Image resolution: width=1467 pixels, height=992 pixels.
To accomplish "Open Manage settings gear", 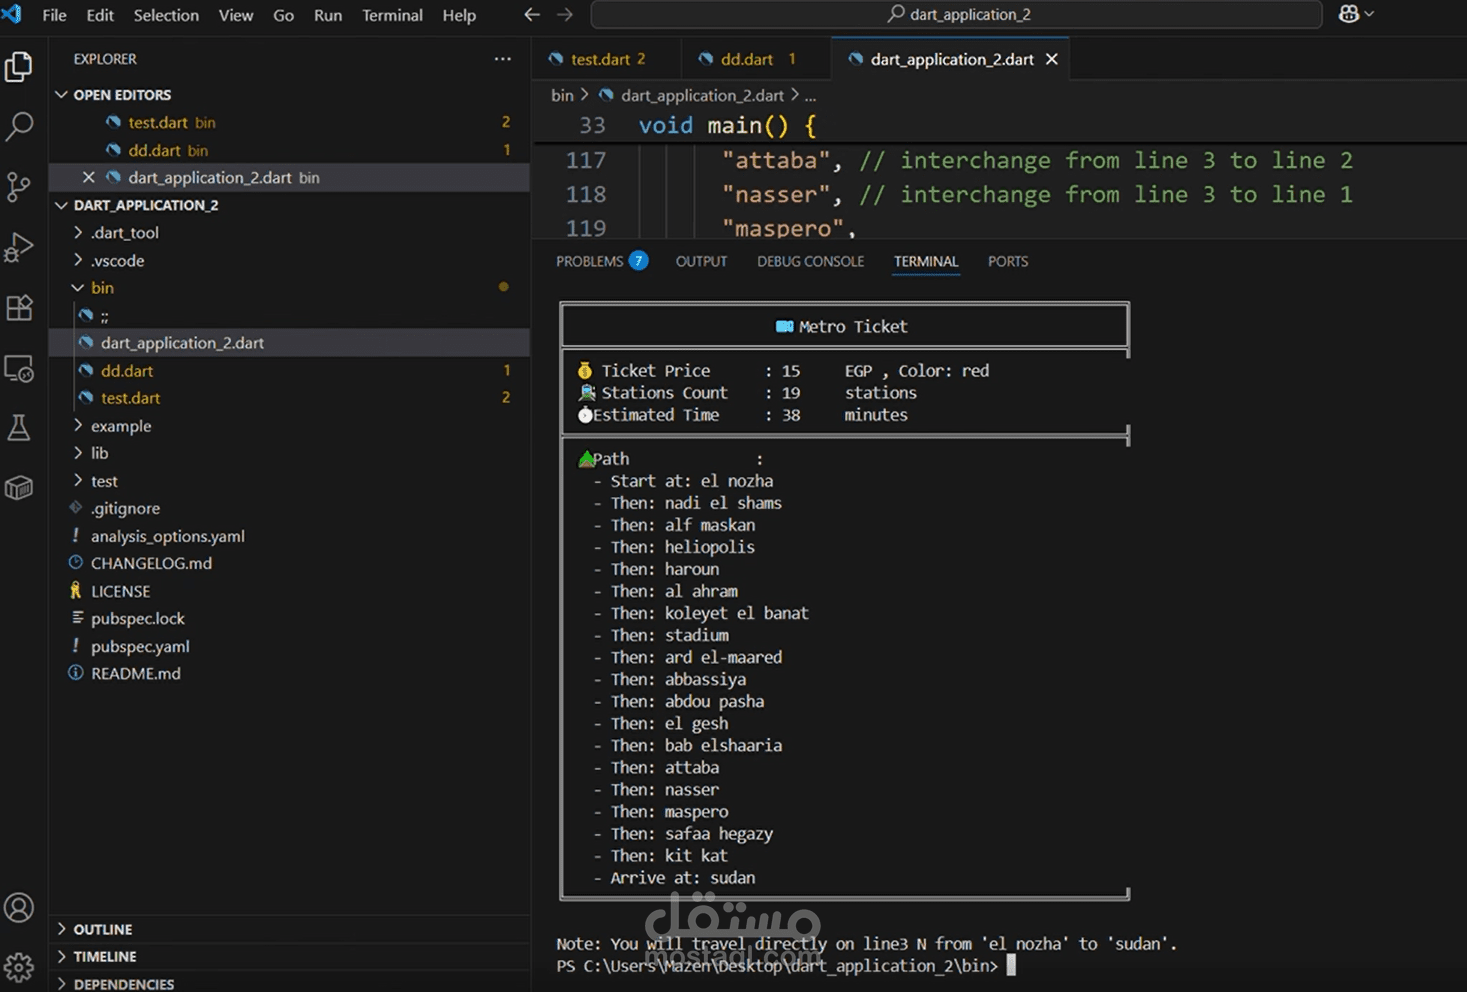I will coord(19,967).
